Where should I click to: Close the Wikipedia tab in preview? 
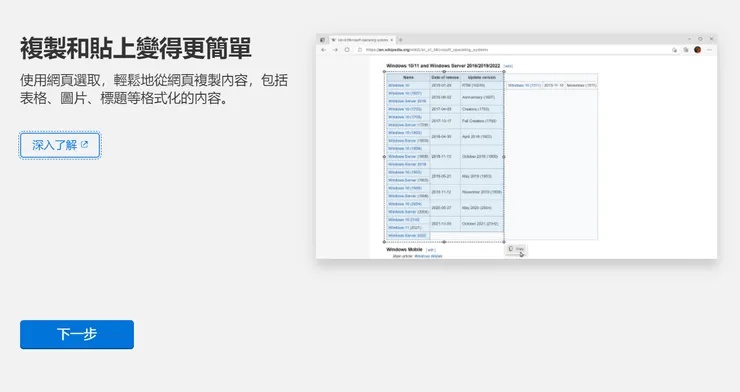(392, 40)
